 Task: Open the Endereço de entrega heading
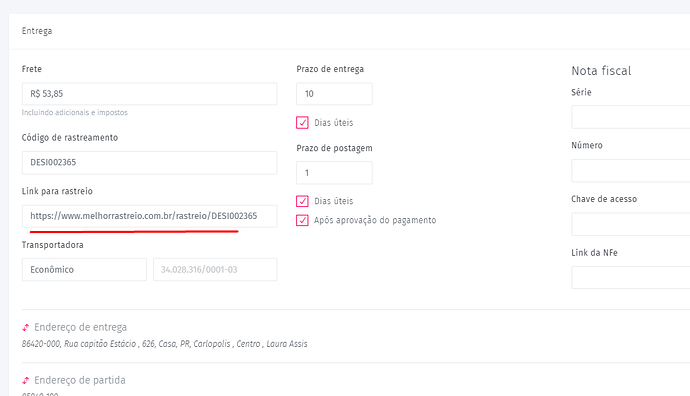click(81, 327)
